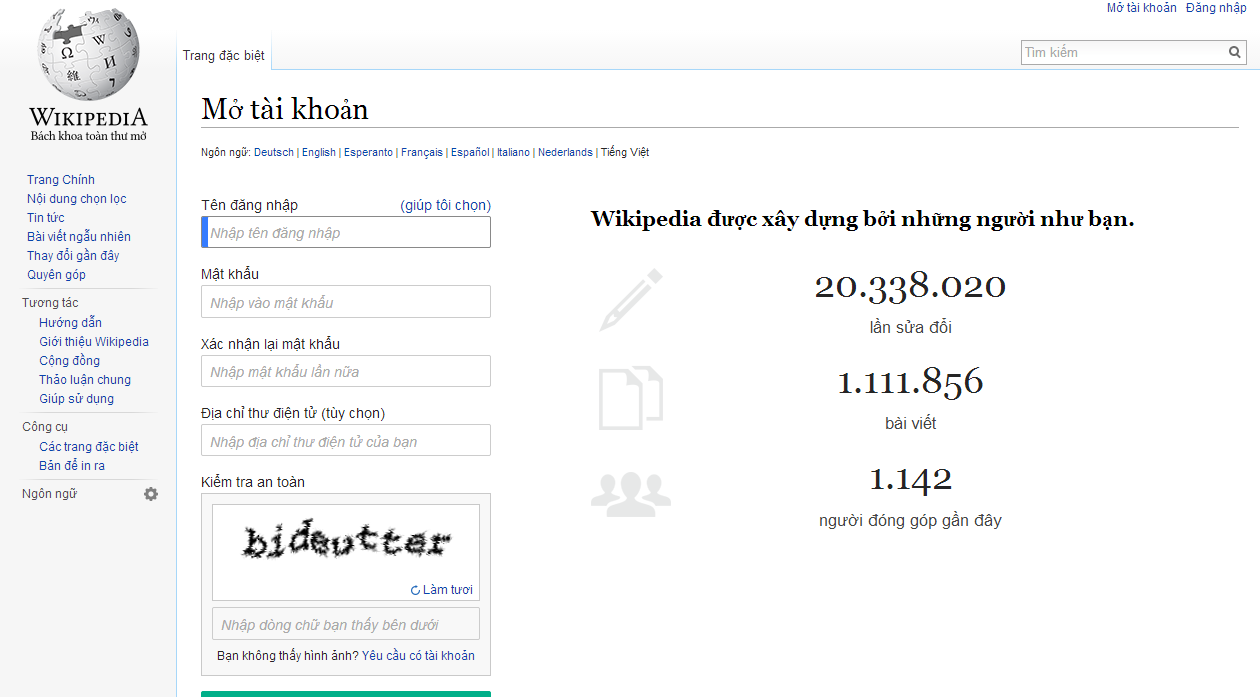Viewport: 1260px width, 697px height.
Task: Switch language to Español
Action: tap(470, 152)
